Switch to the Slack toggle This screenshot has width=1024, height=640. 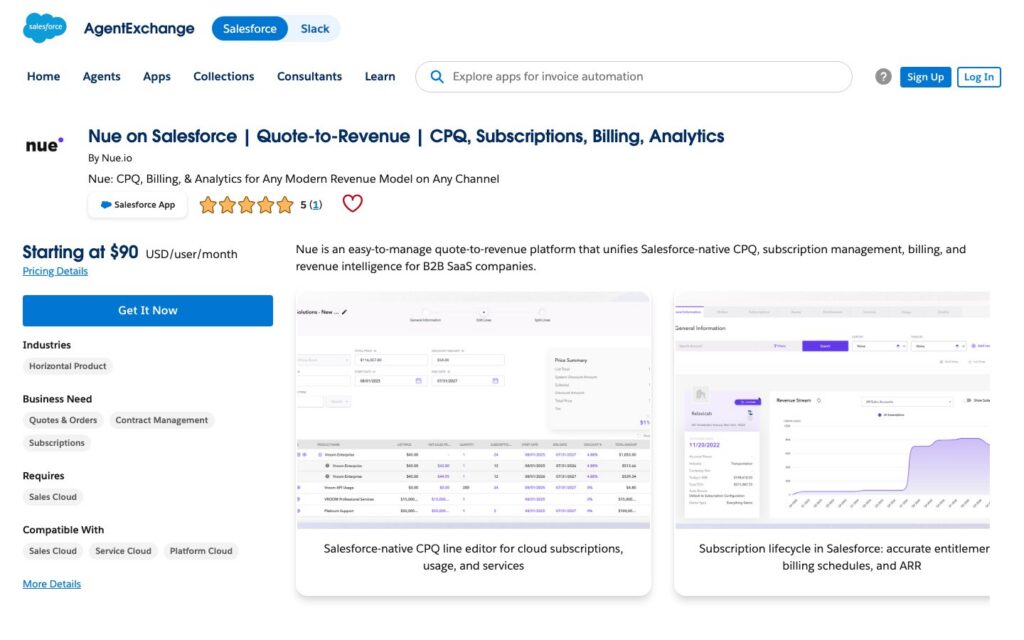pos(315,29)
